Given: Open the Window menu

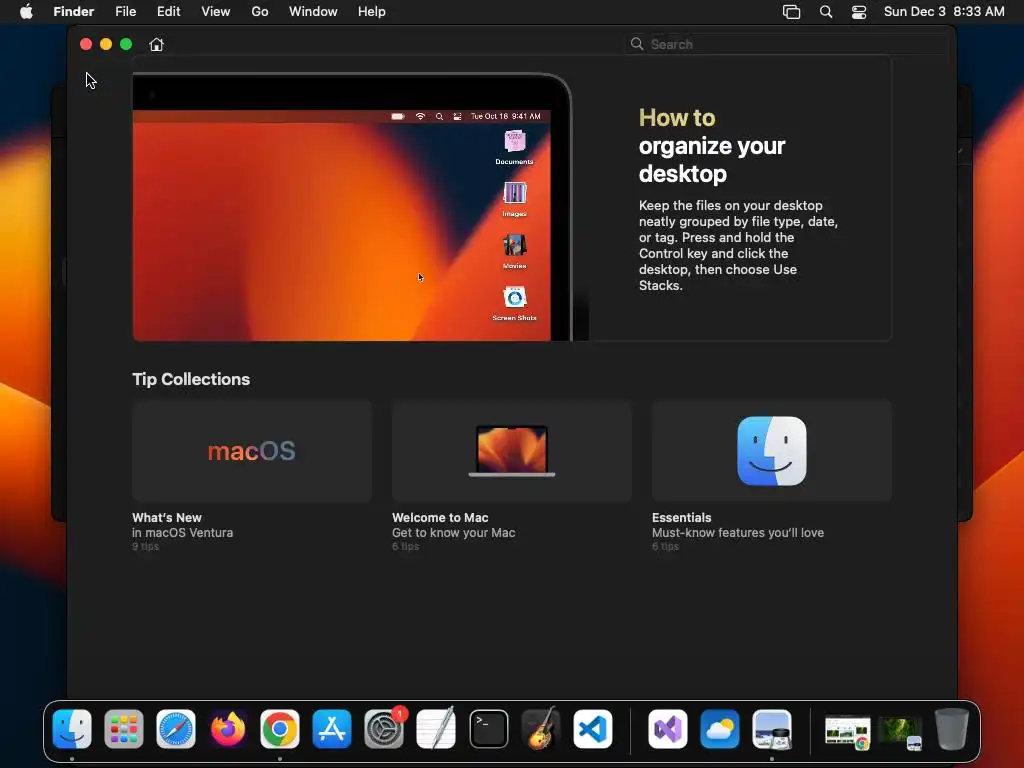Looking at the screenshot, I should [313, 12].
